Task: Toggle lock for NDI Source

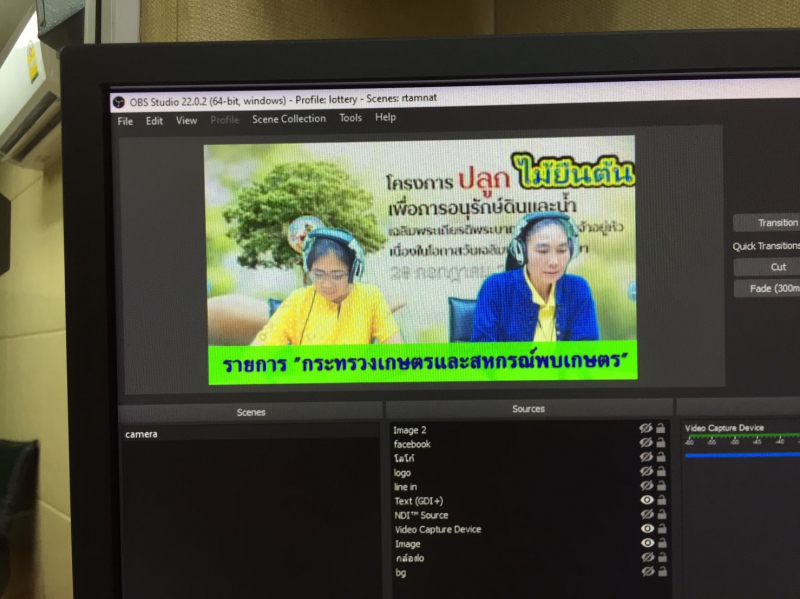Action: coord(661,515)
